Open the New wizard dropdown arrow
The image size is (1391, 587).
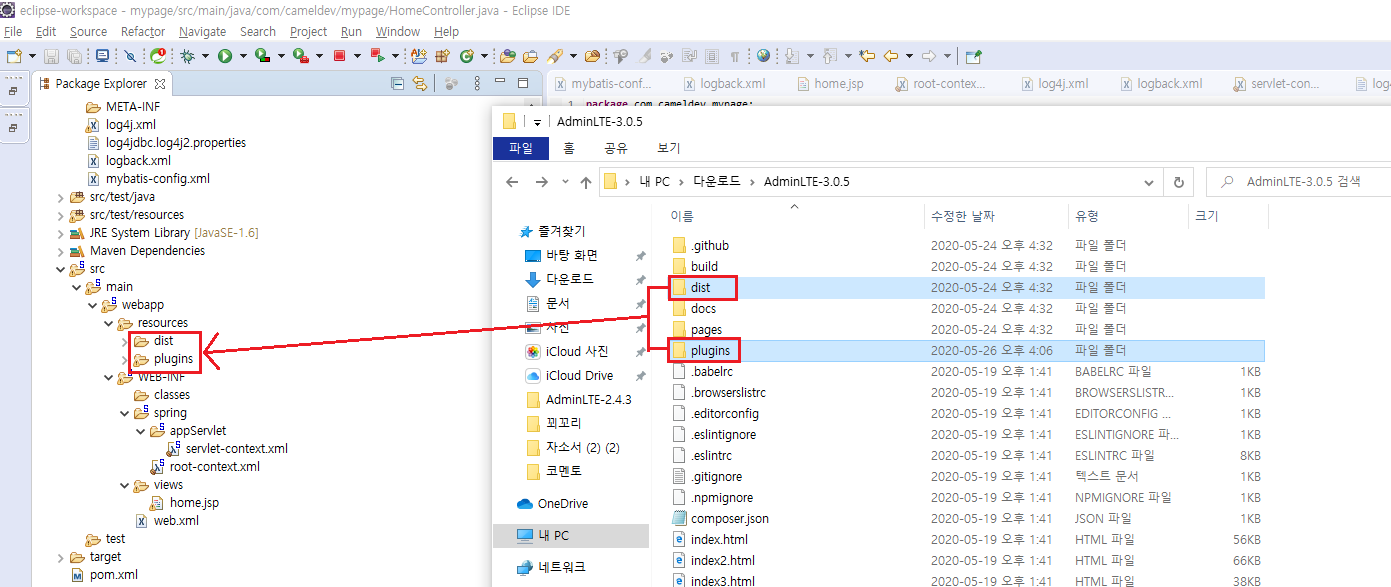[x=32, y=56]
